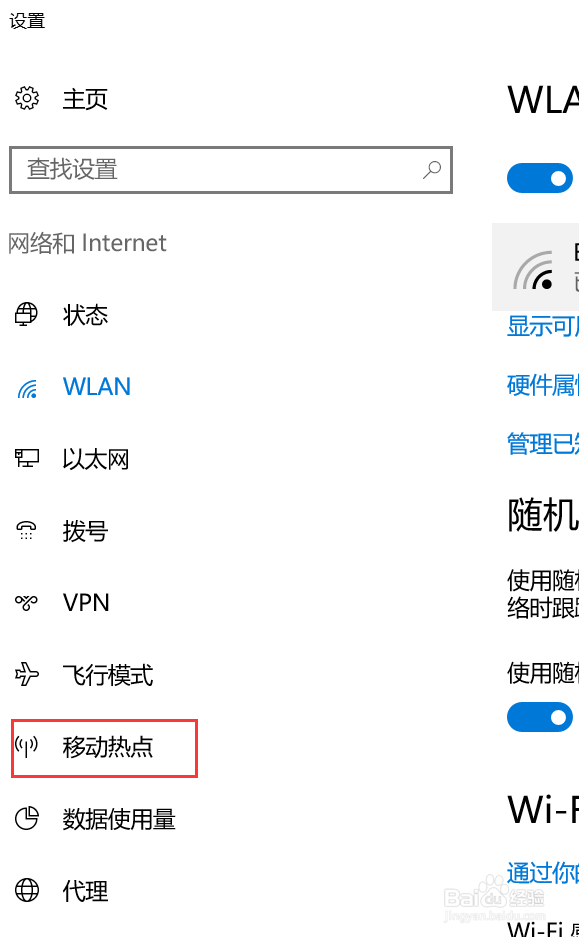Click the VPN icon in sidebar
This screenshot has height=937, width=579.
(x=26, y=602)
